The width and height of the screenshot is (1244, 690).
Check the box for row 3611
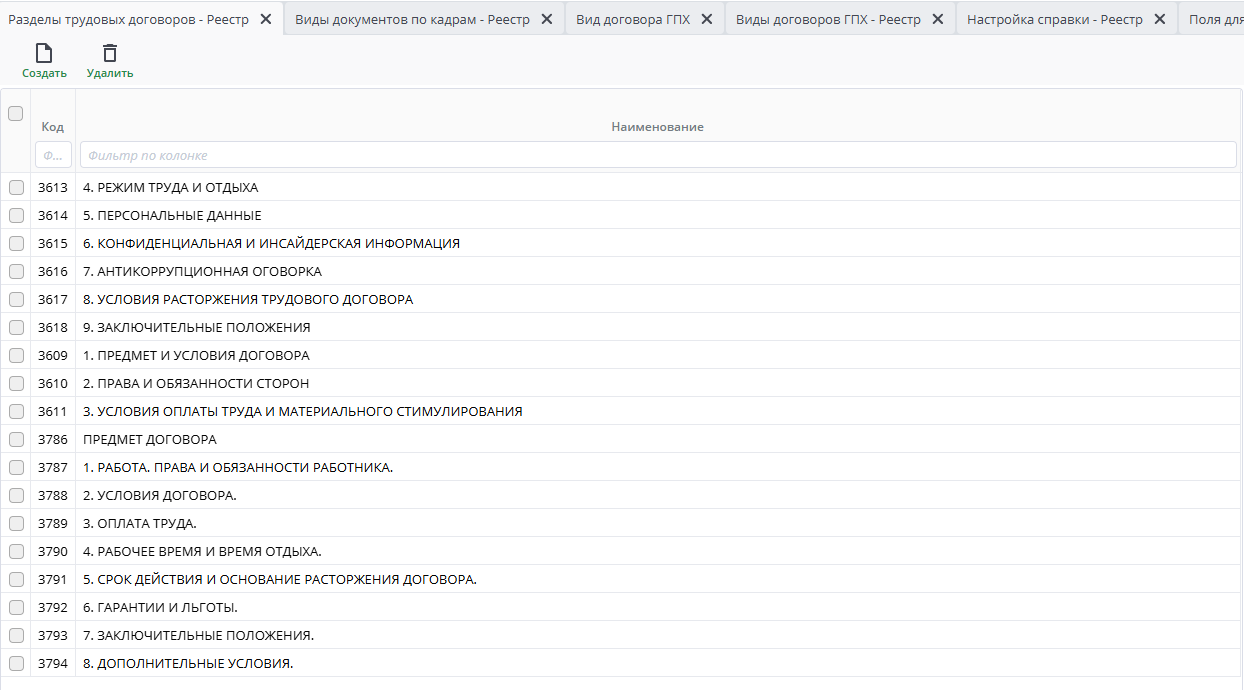pyautogui.click(x=16, y=411)
